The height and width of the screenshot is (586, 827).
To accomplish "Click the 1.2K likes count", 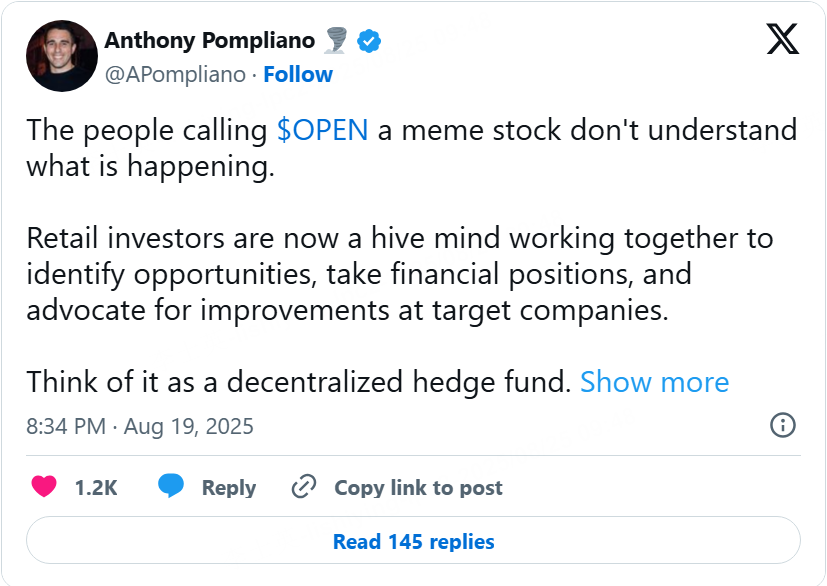I will coord(96,487).
